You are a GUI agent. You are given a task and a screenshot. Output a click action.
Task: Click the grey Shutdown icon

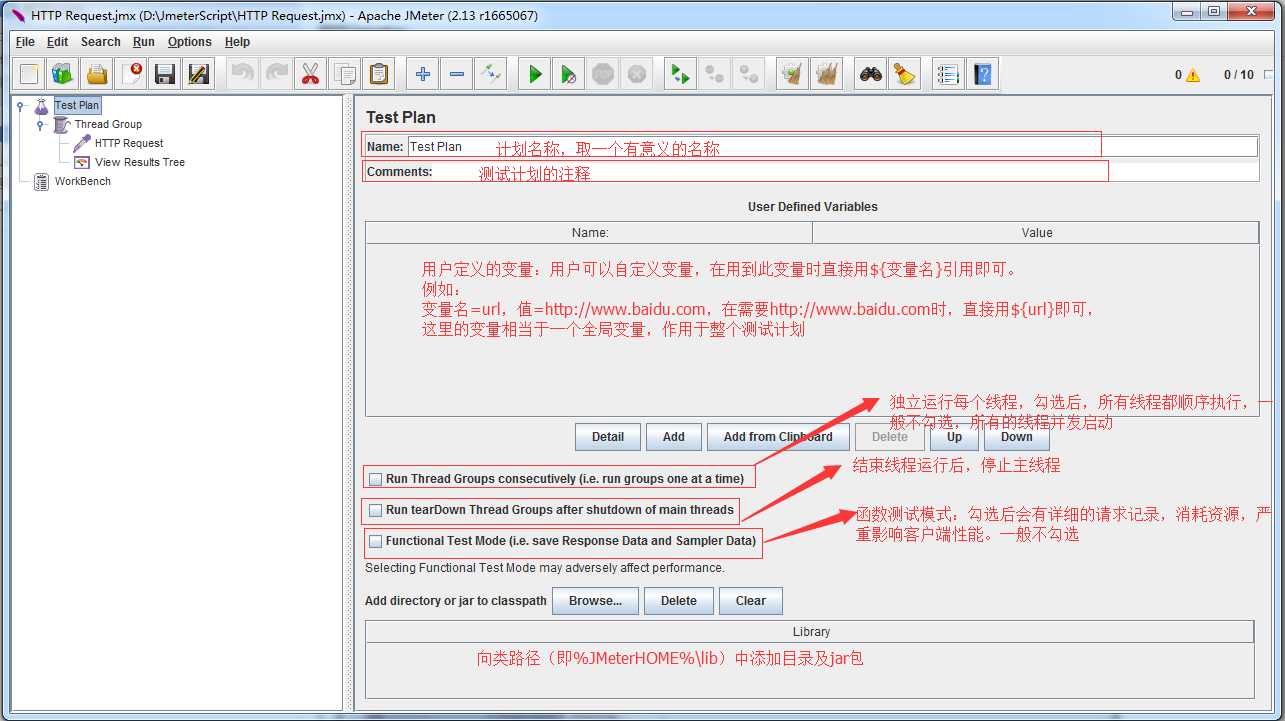(637, 74)
